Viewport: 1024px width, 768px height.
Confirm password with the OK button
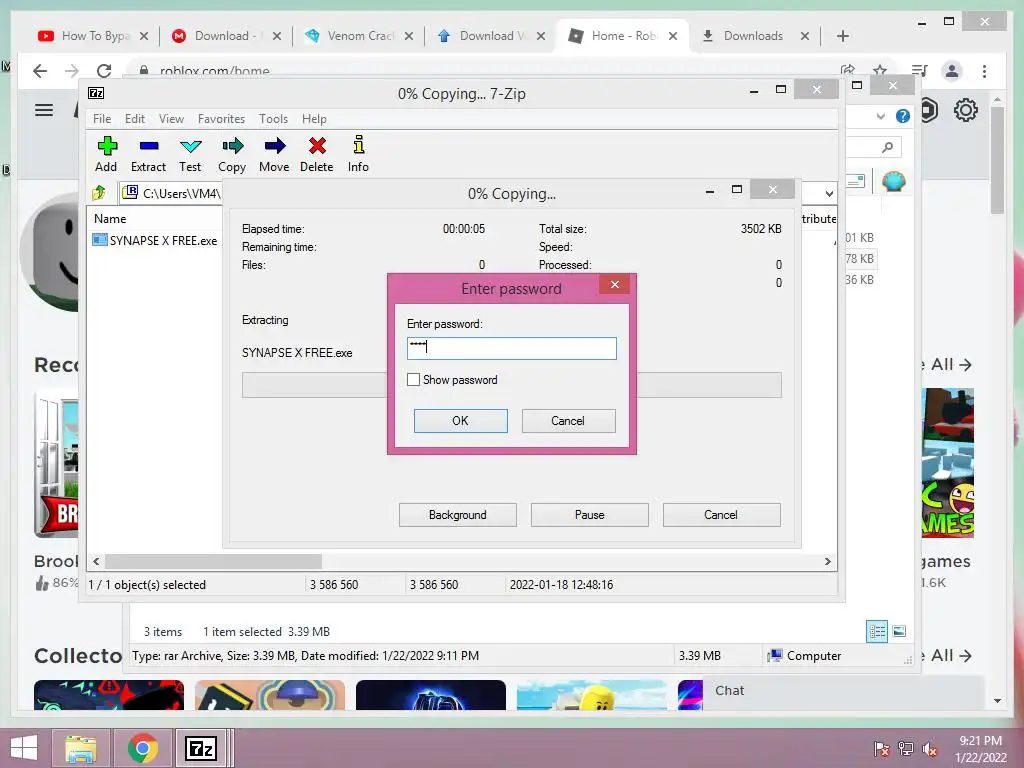pyautogui.click(x=460, y=421)
